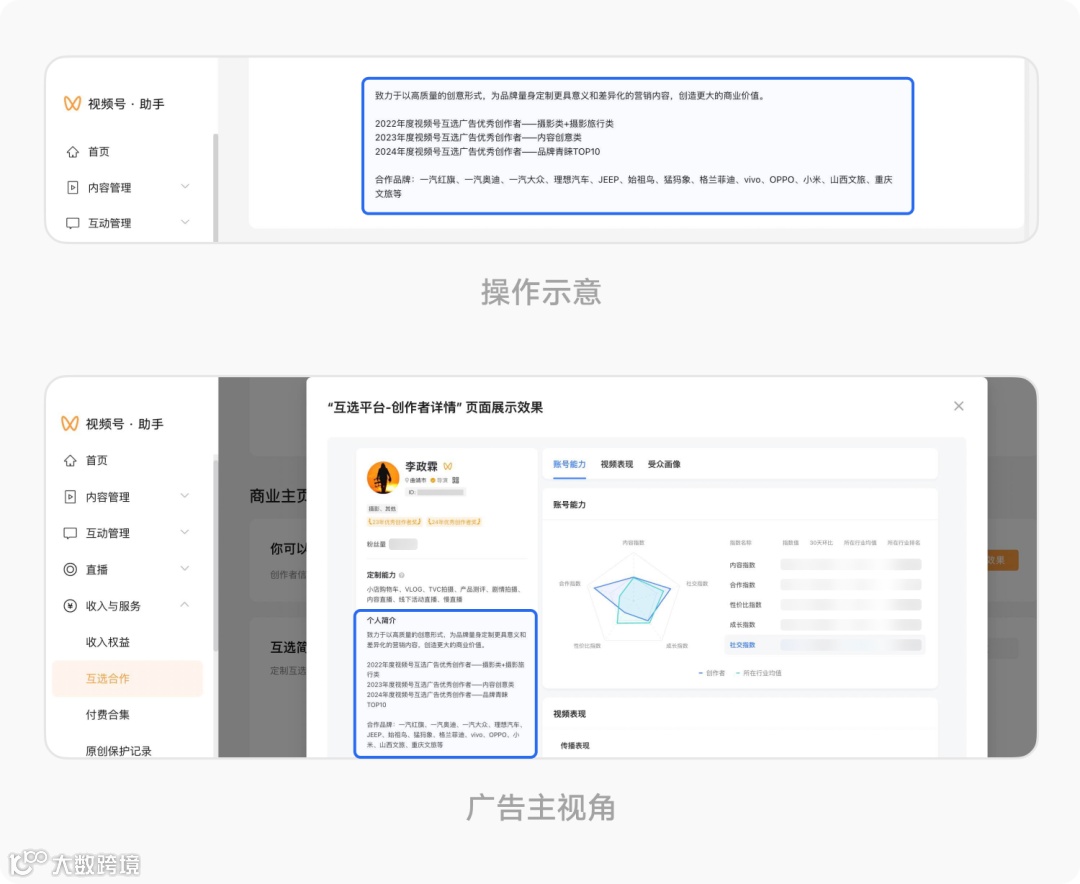
Task: Expand 内容管理 chevron in top panel
Action: pos(185,187)
